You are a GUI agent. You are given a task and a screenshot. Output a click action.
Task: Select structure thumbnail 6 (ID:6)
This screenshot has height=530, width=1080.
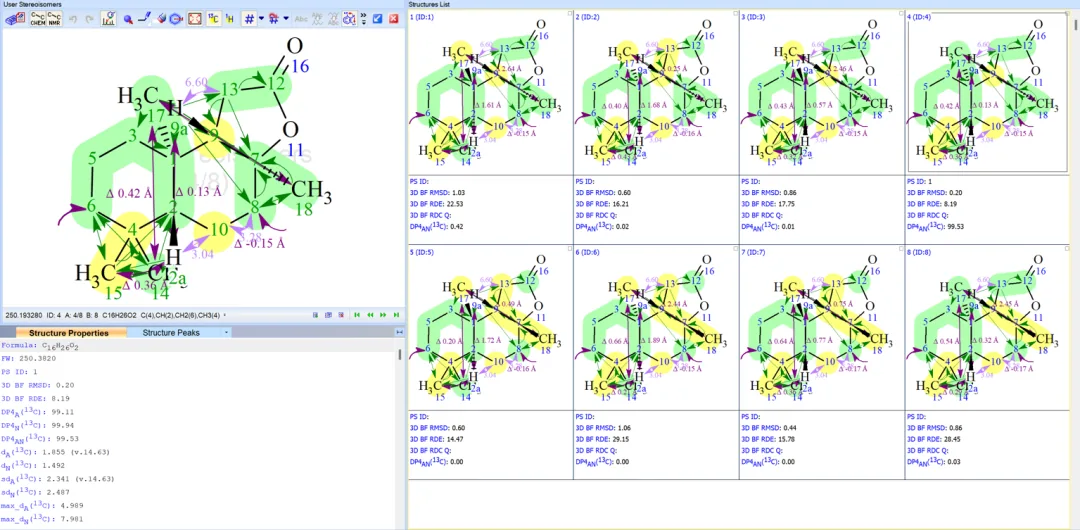point(656,327)
